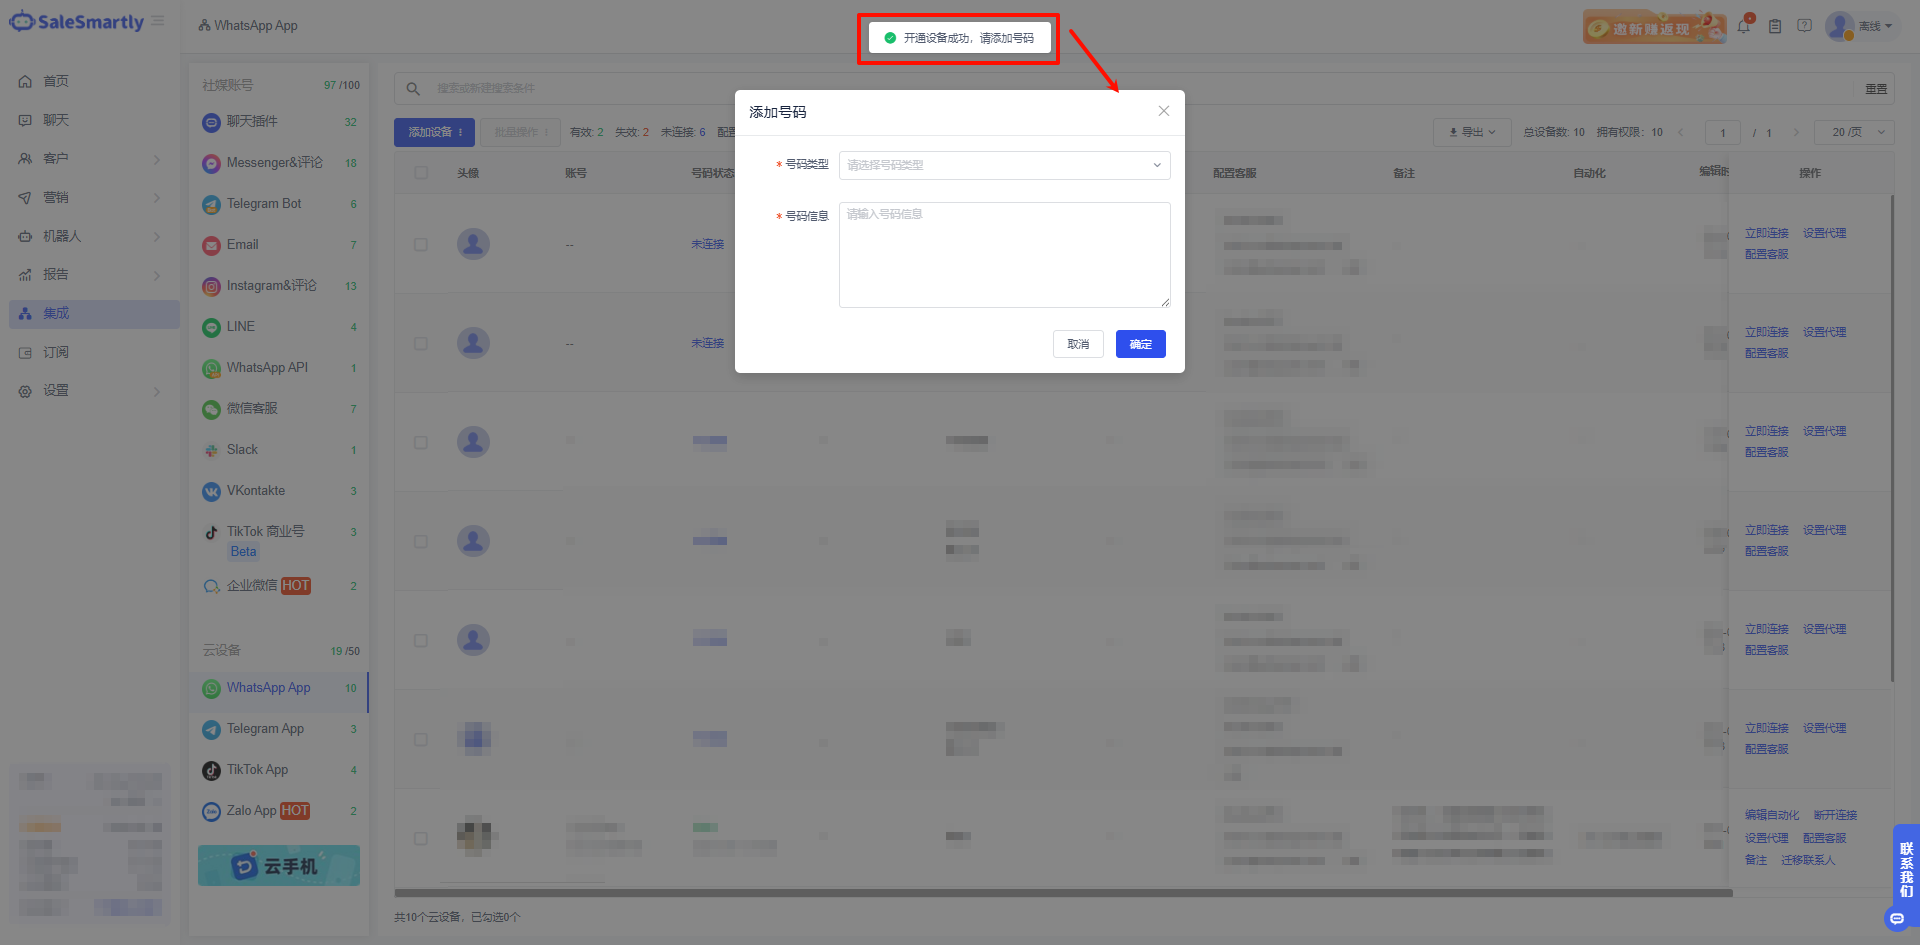Toggle the select-all checkbox in table header

[x=421, y=173]
